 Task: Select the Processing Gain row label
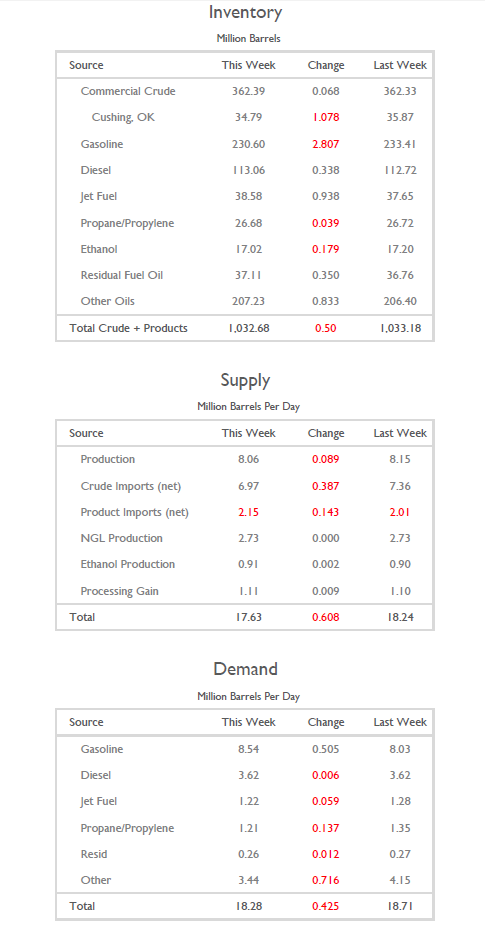[x=120, y=591]
